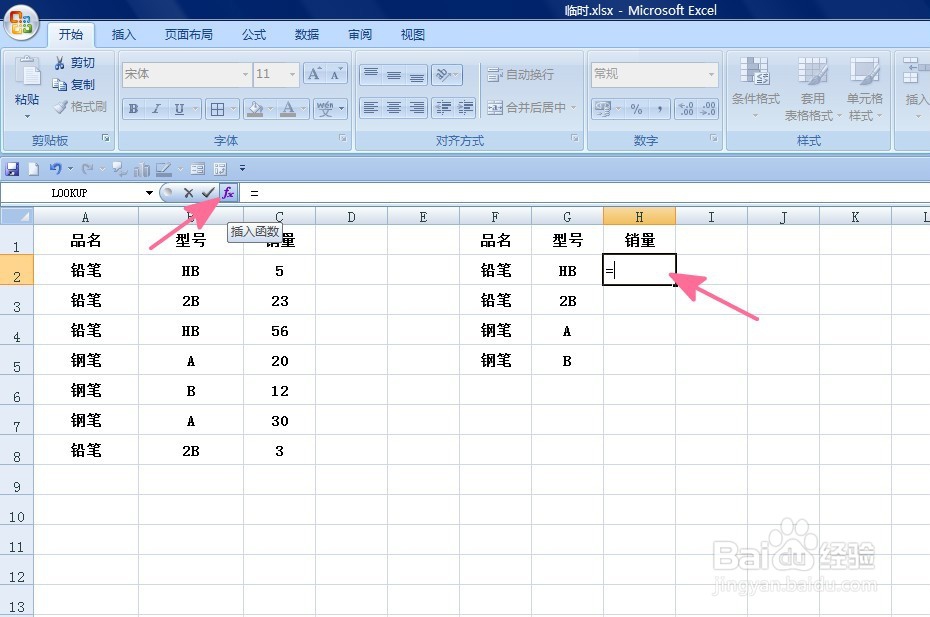Switch to the 数据 ribbon tab
This screenshot has height=617, width=930.
[x=305, y=34]
